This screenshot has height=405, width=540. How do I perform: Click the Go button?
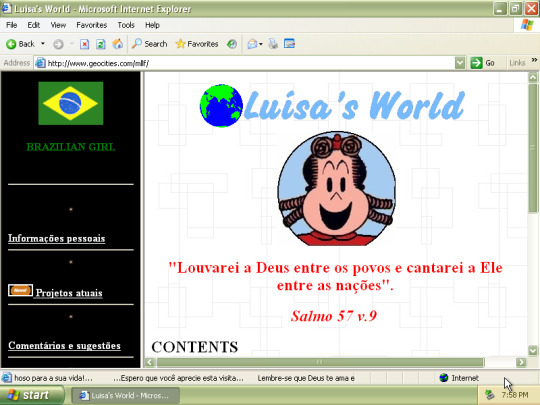(x=483, y=63)
